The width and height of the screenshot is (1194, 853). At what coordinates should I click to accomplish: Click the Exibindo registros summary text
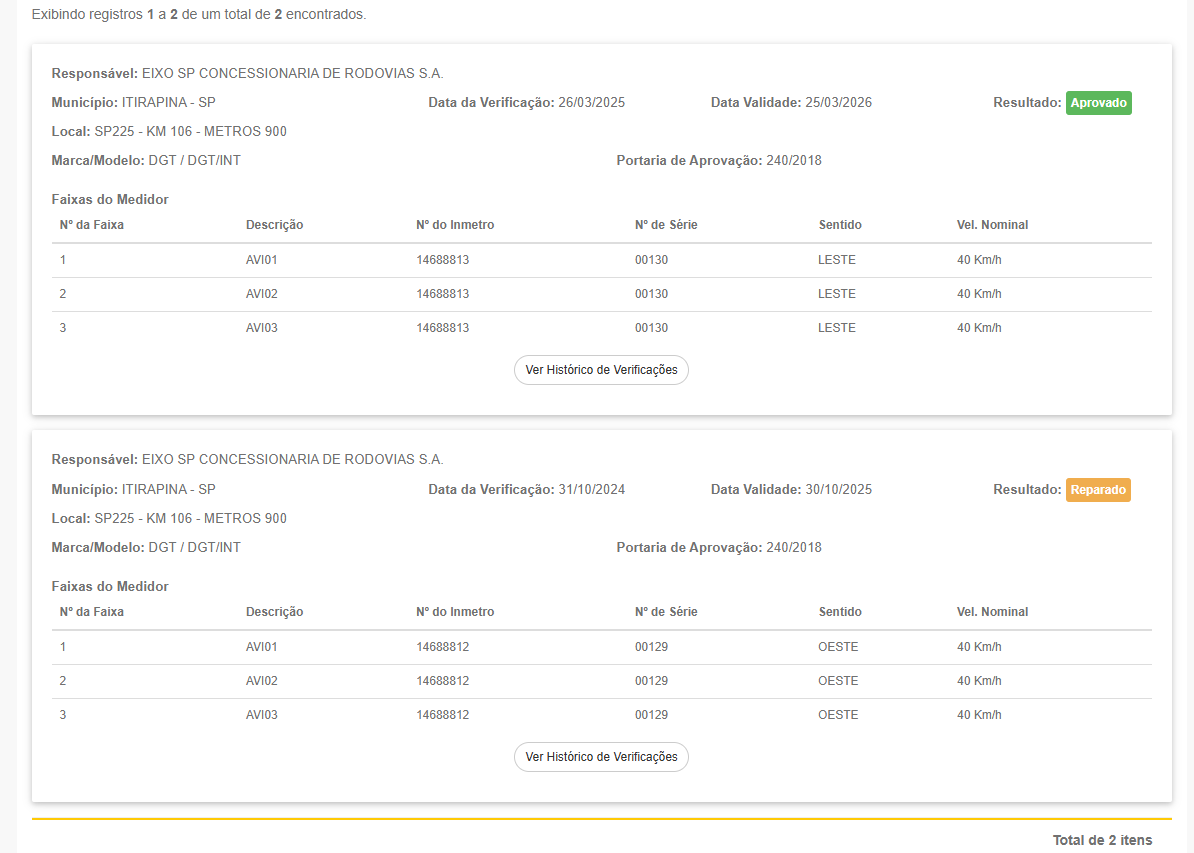(x=199, y=15)
